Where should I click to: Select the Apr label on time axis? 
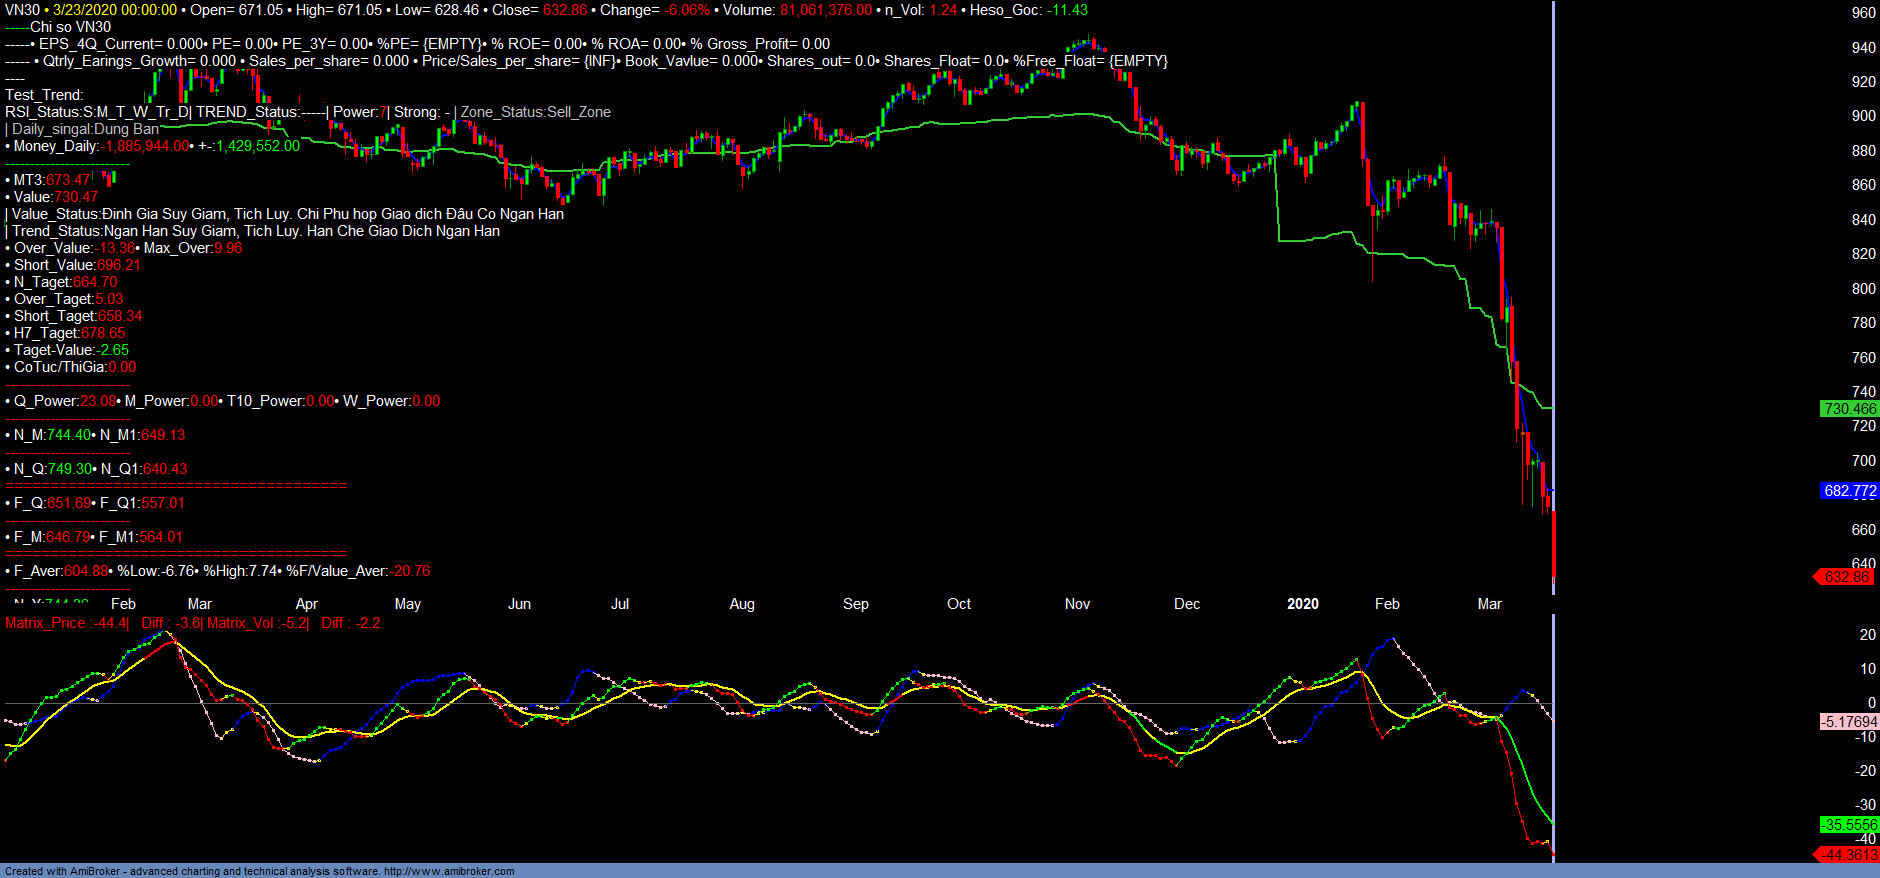(306, 604)
